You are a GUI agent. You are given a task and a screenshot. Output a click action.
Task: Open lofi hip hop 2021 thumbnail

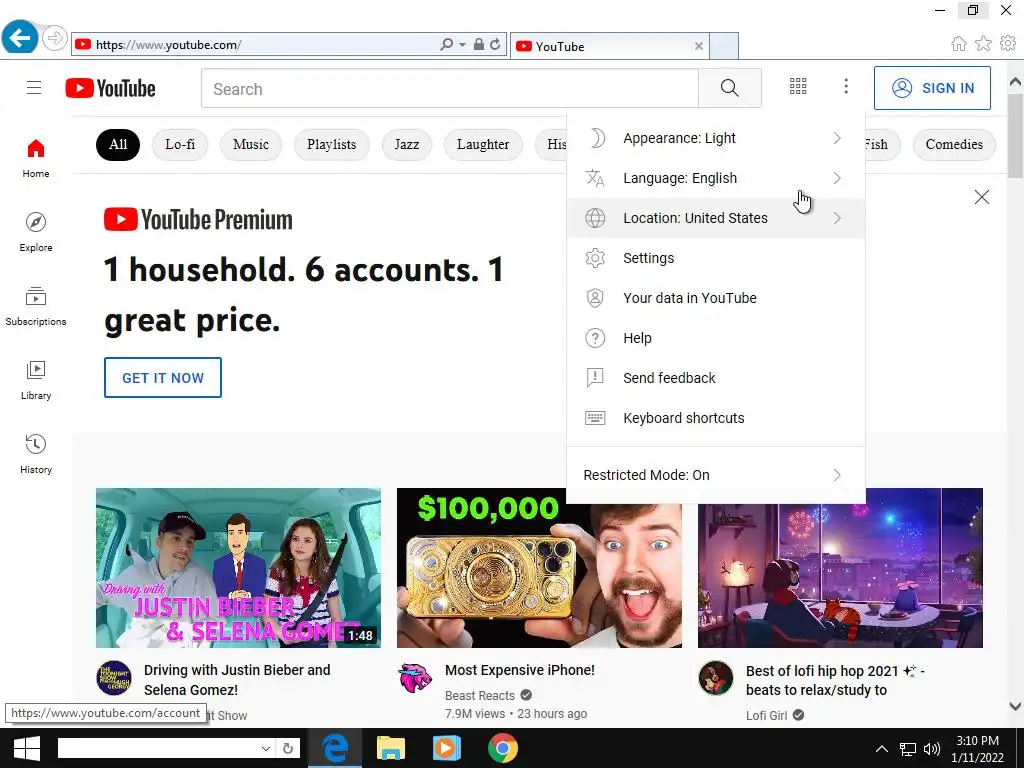coord(840,568)
